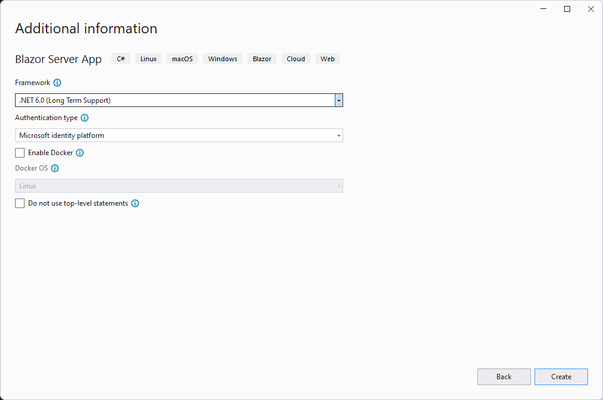Click the Authentication type info icon
This screenshot has height=400, width=603.
[85, 118]
